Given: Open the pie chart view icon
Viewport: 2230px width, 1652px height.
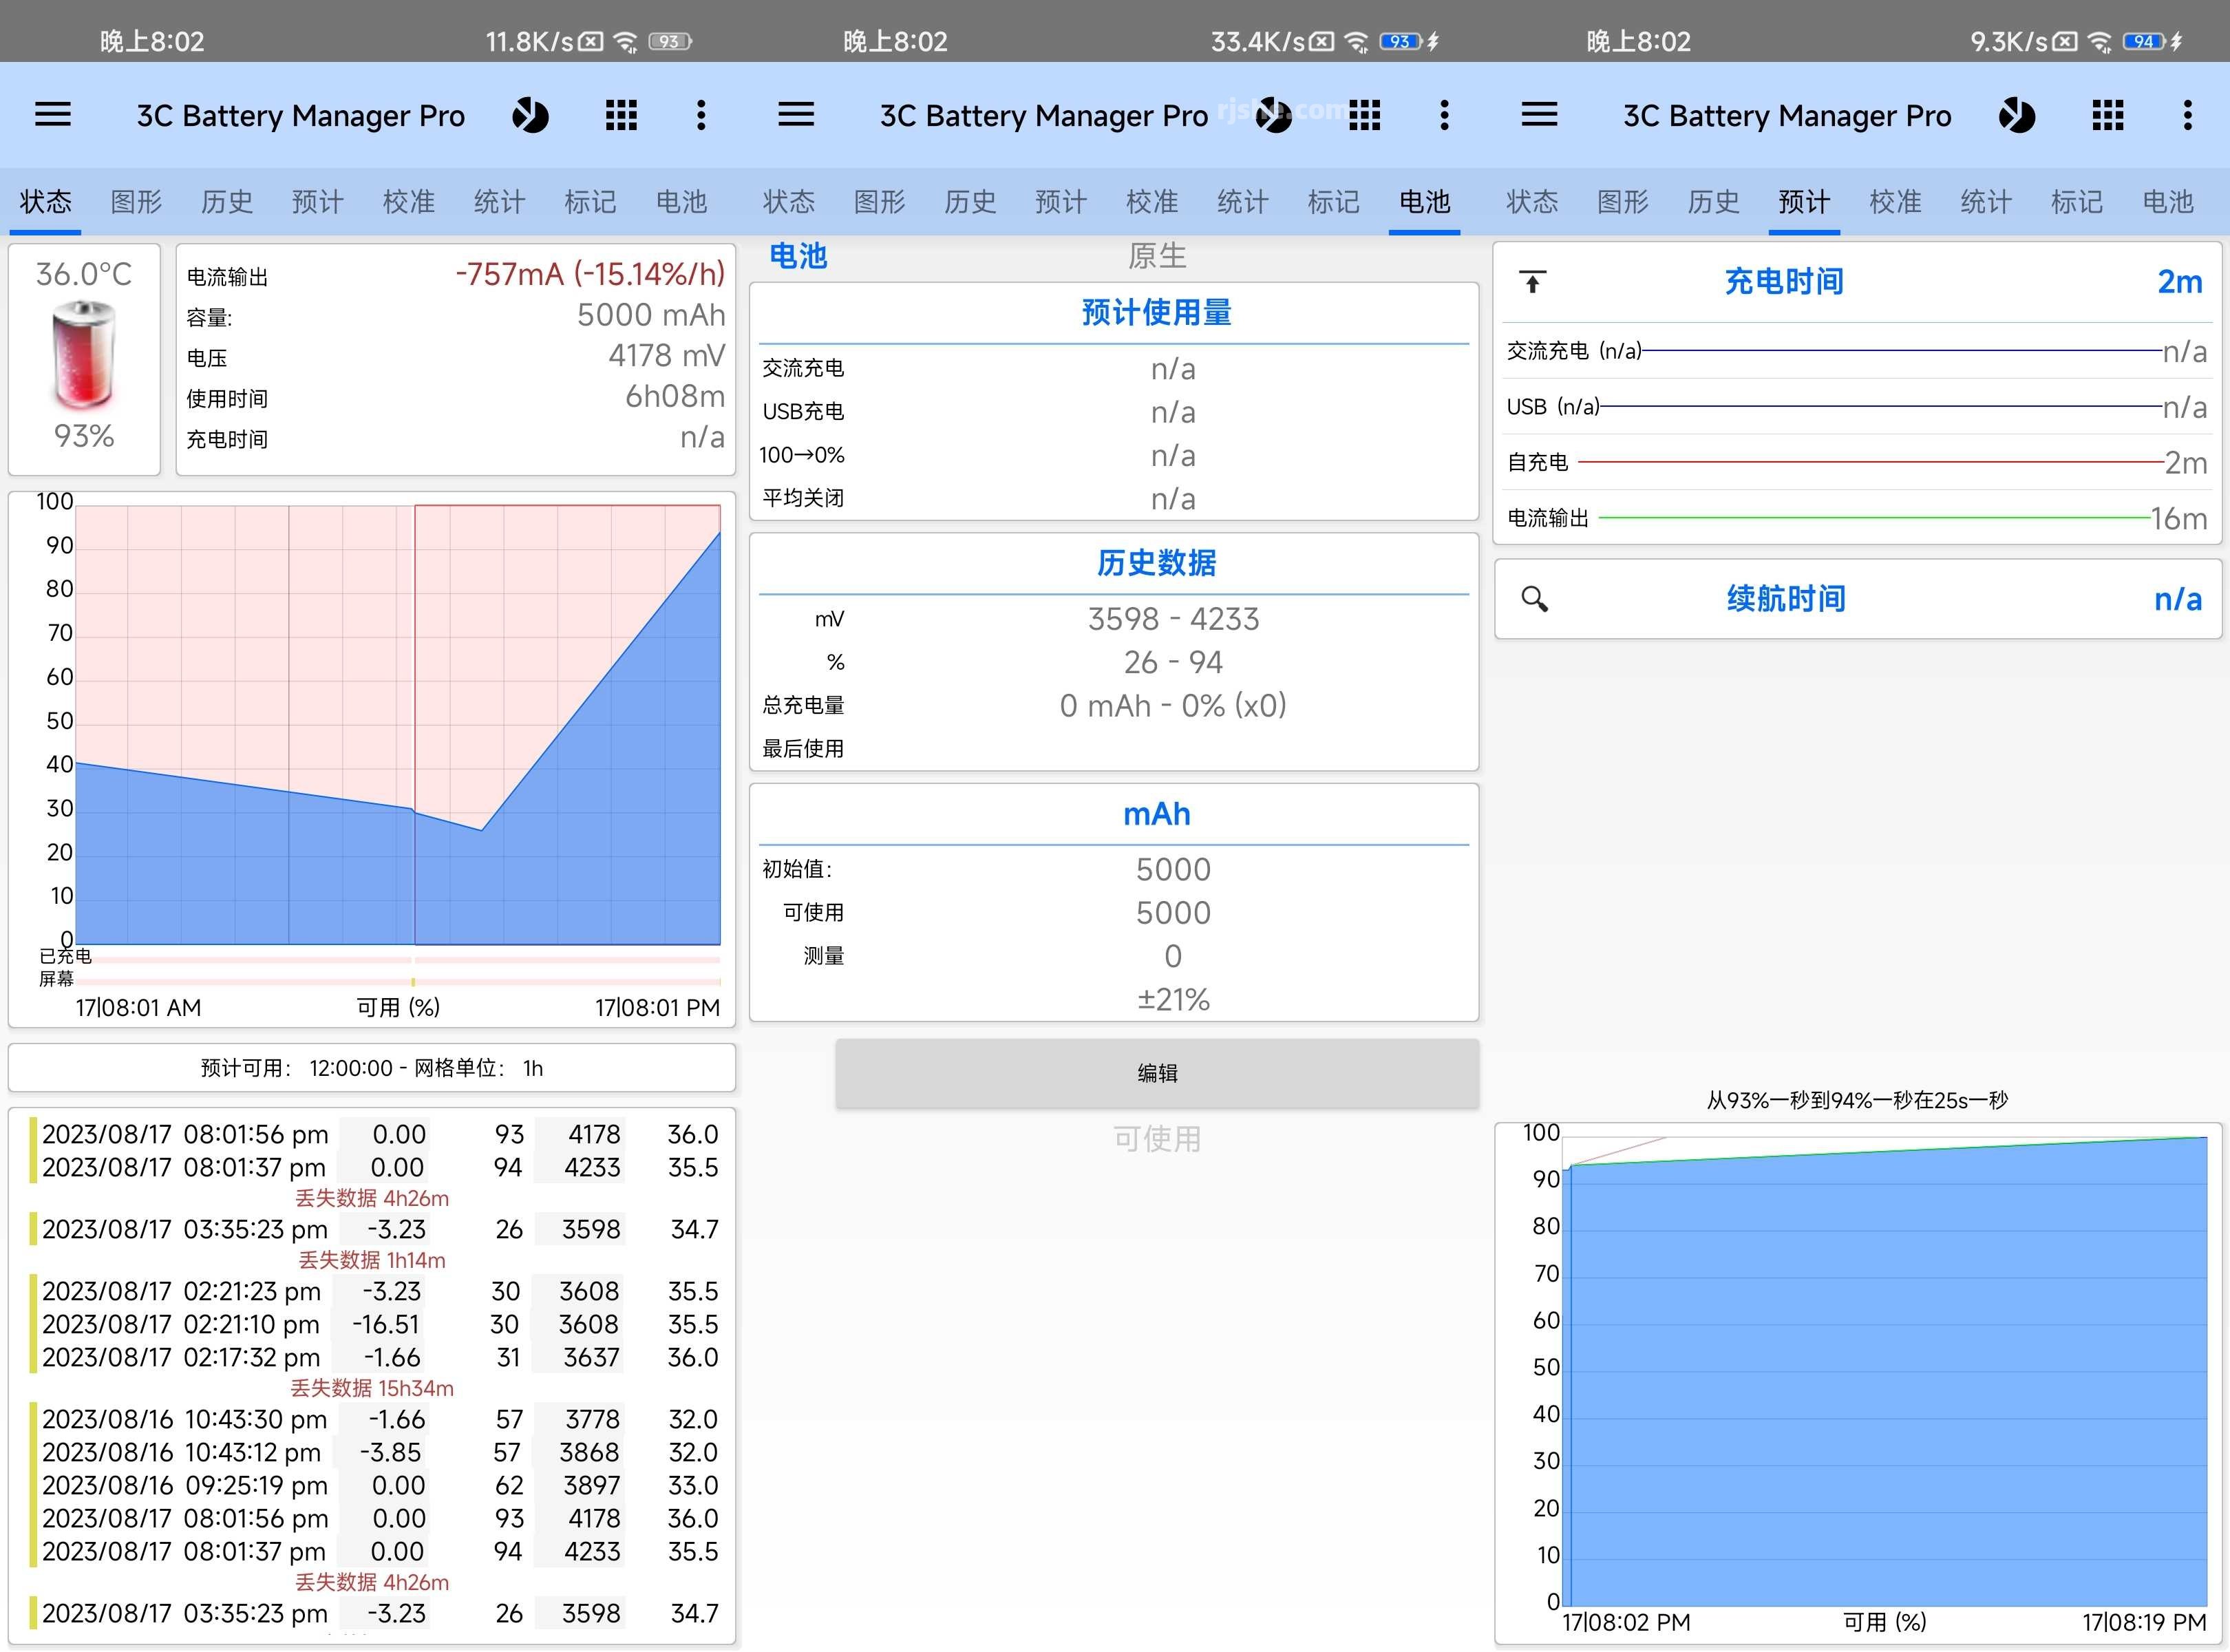Looking at the screenshot, I should 531,115.
